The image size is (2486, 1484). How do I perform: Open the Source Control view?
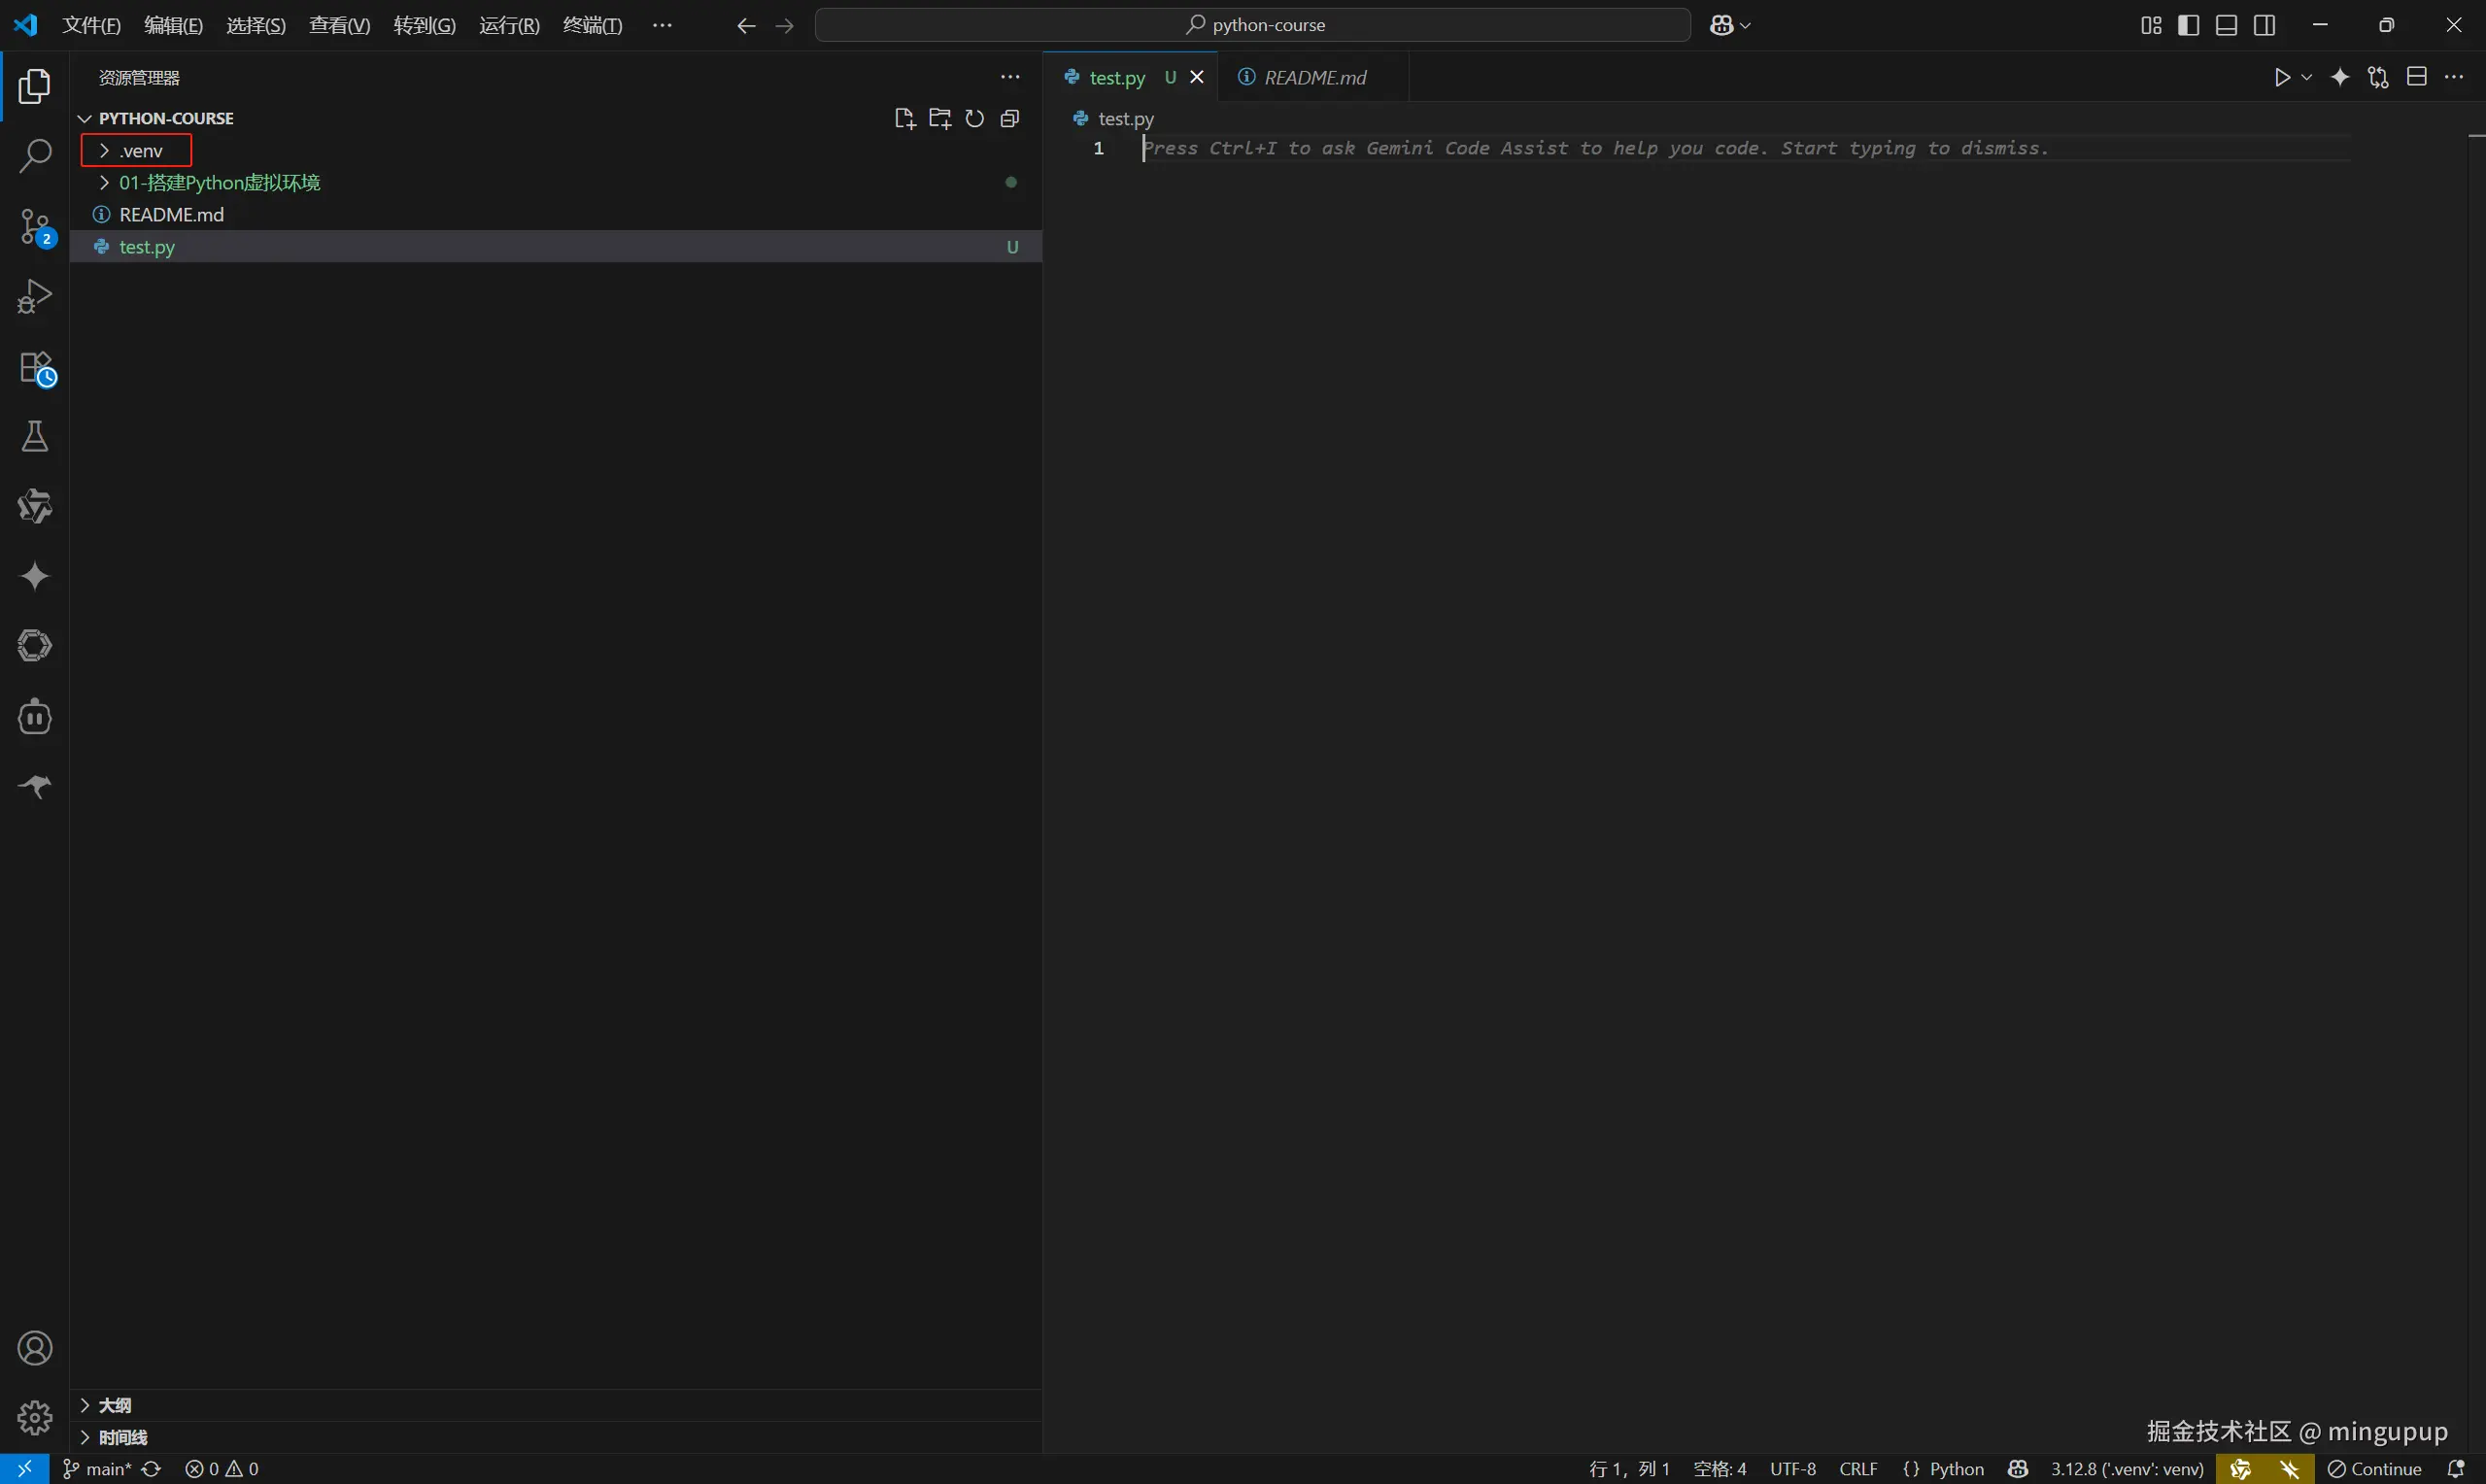(x=35, y=227)
